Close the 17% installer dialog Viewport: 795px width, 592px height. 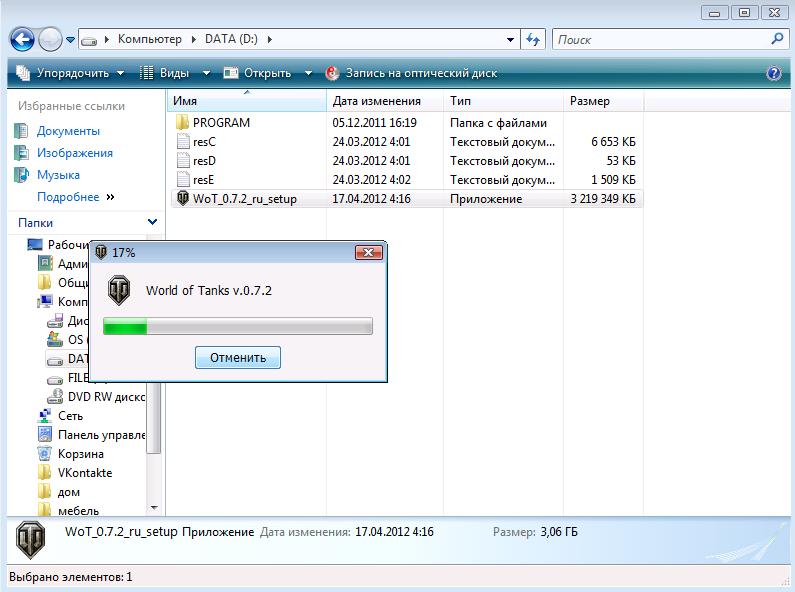(x=369, y=252)
